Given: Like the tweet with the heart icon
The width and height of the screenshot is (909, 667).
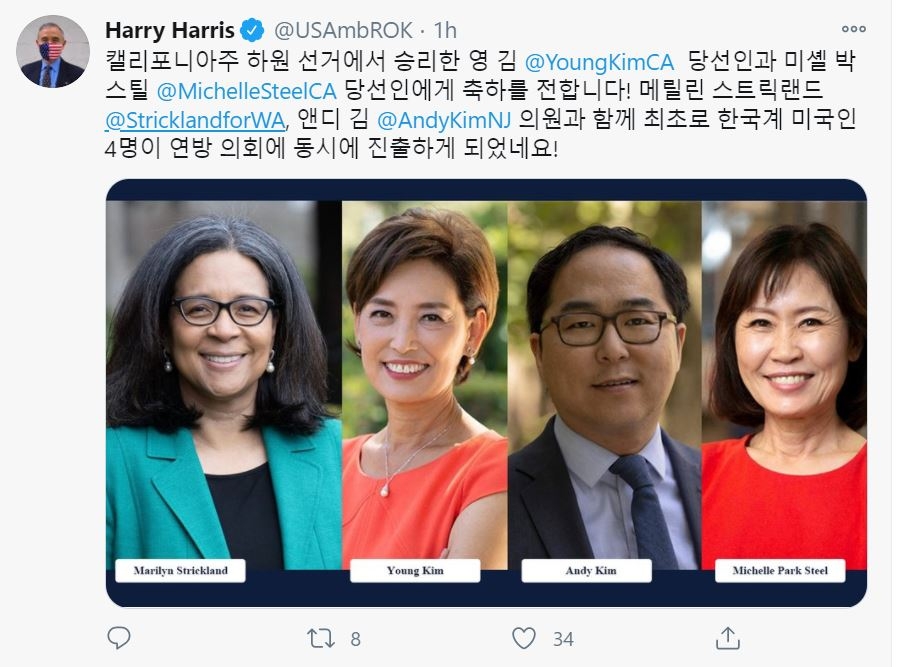Looking at the screenshot, I should (x=523, y=638).
